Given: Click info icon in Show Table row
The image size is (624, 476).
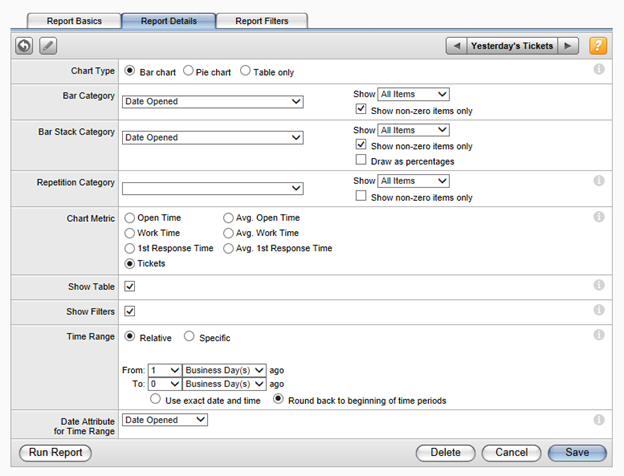Looking at the screenshot, I should tap(599, 285).
